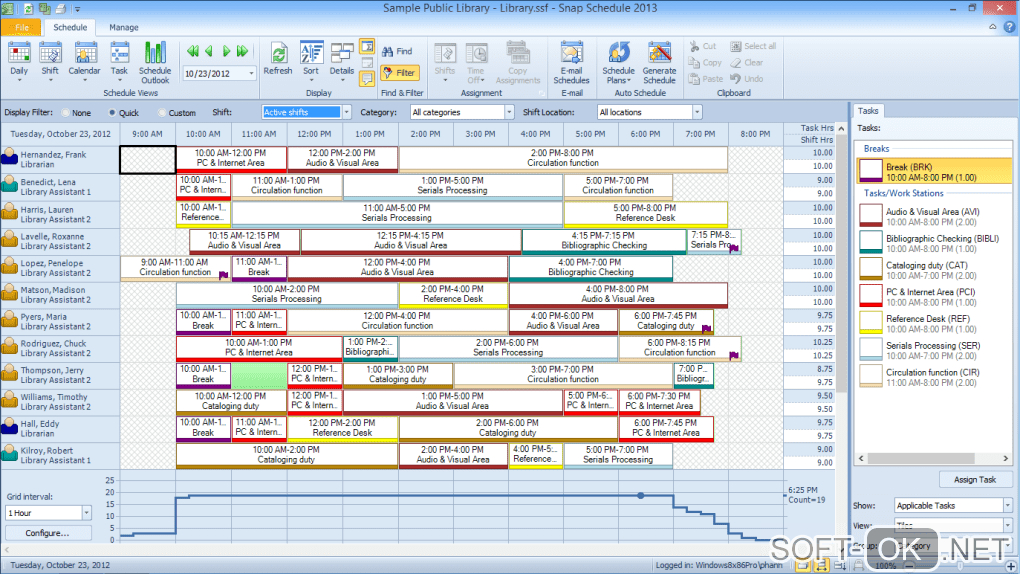Open the File menu

click(x=21, y=27)
